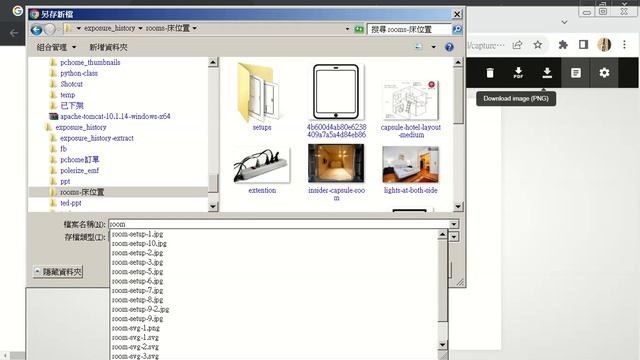Click Chrome back arrow behind dialog

(13, 33)
